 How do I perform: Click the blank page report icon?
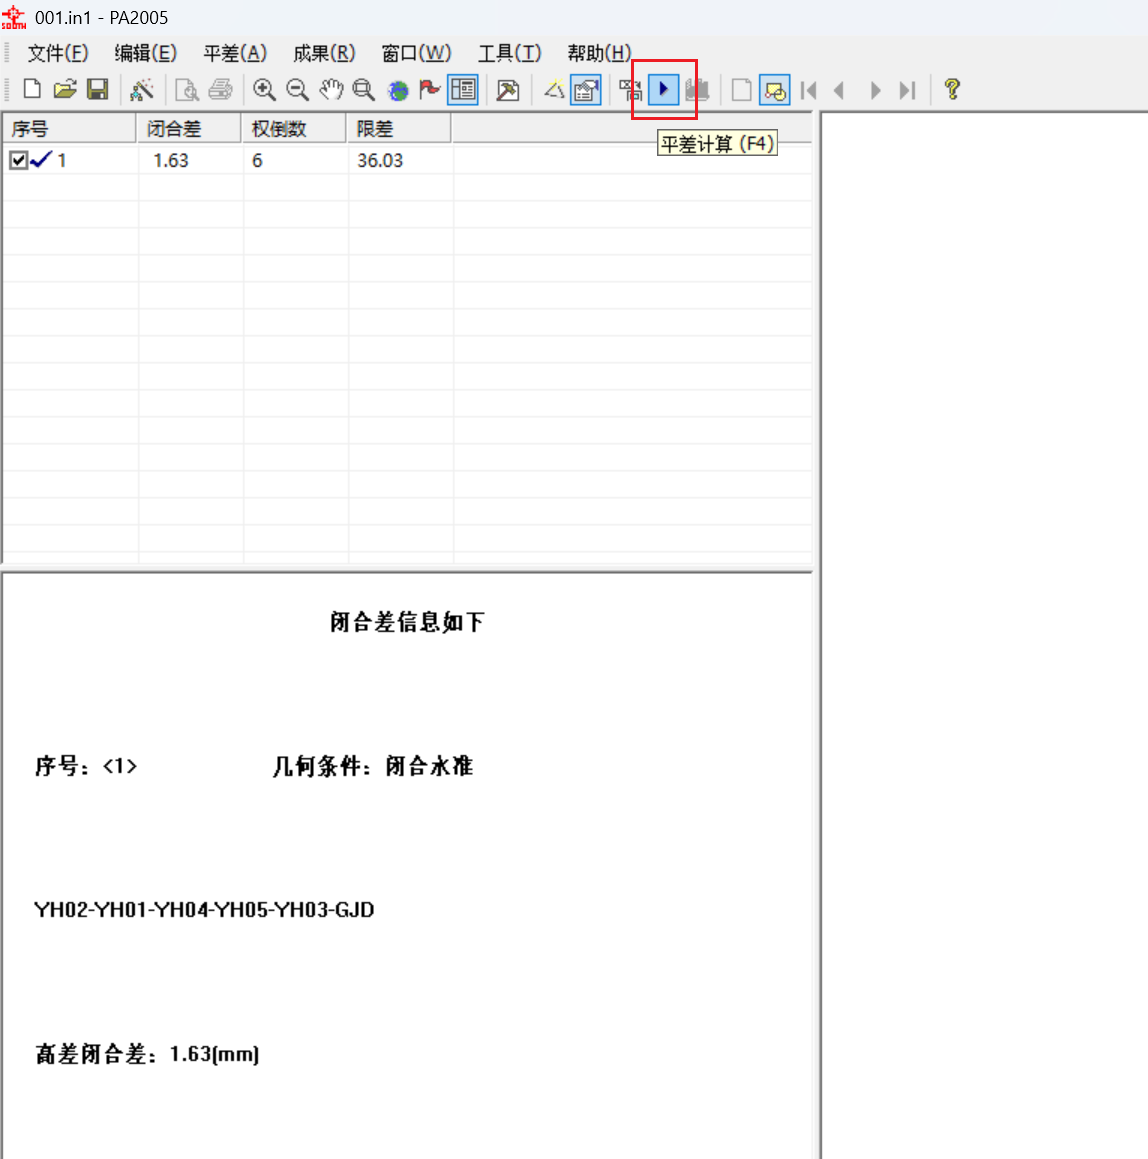[741, 89]
